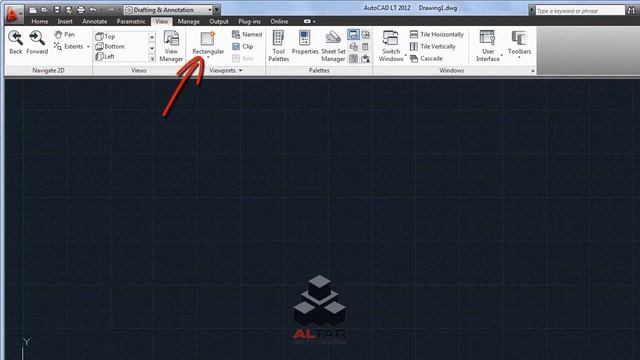
Task: Switch to the Plug-ins ribbon tab
Action: tap(249, 21)
